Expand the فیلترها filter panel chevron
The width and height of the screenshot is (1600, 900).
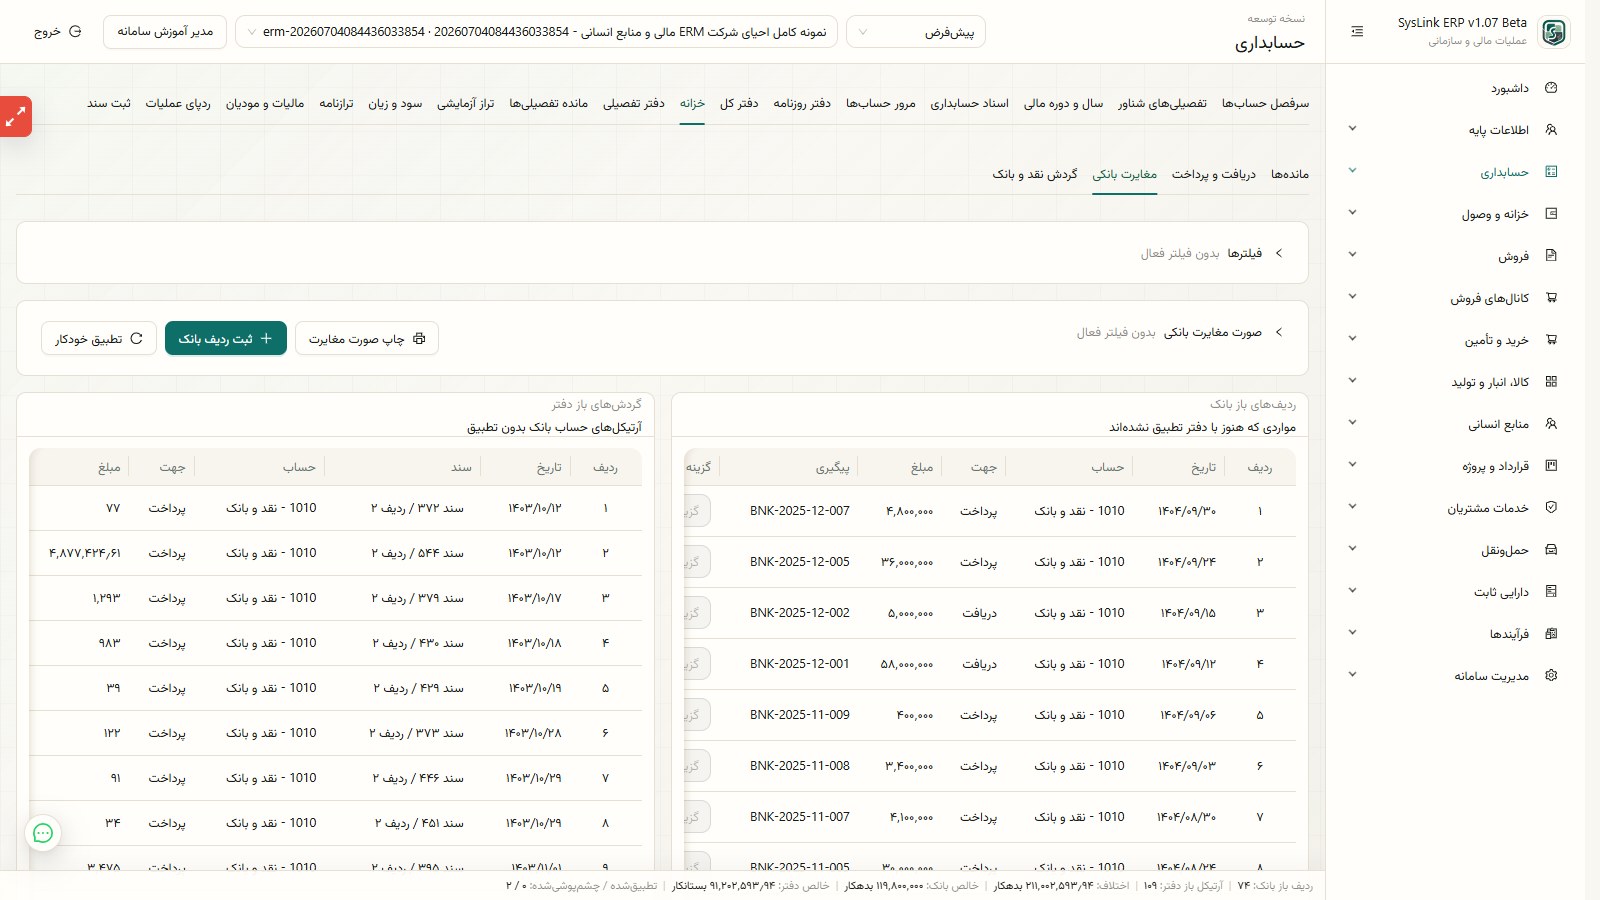coord(1279,254)
